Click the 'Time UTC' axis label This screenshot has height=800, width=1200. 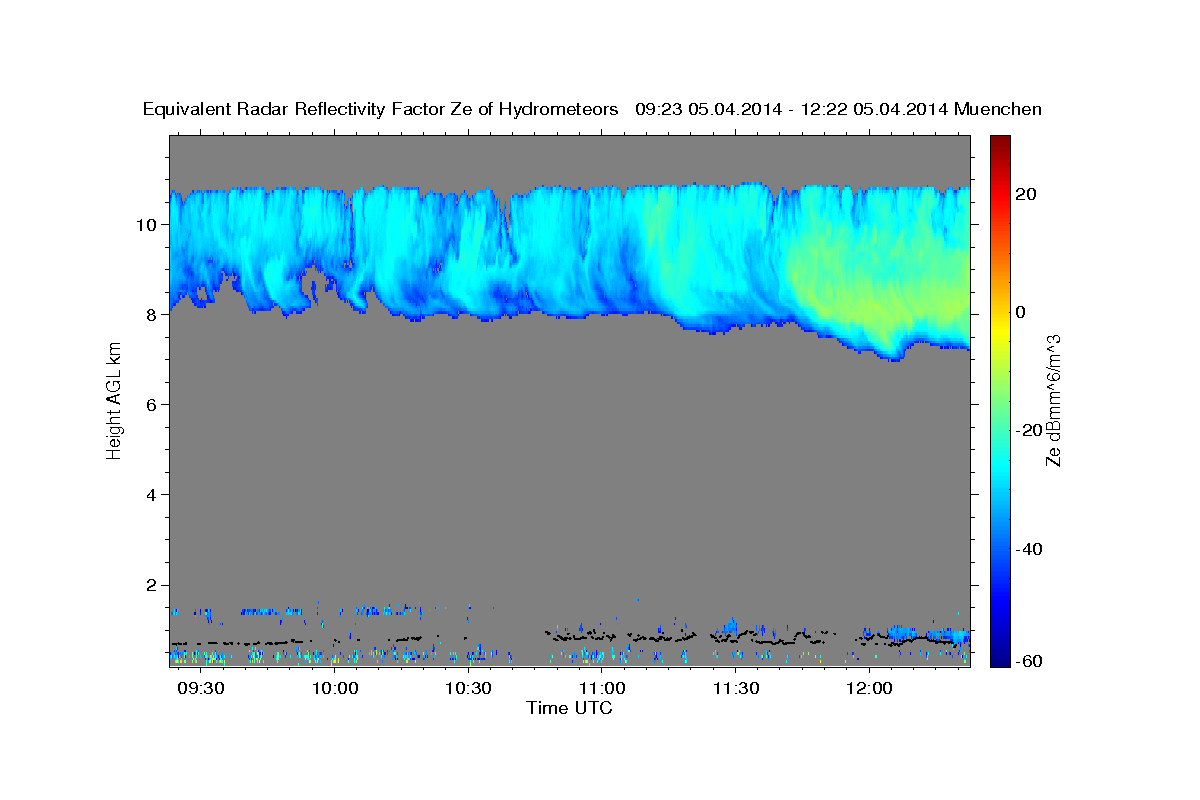(569, 708)
